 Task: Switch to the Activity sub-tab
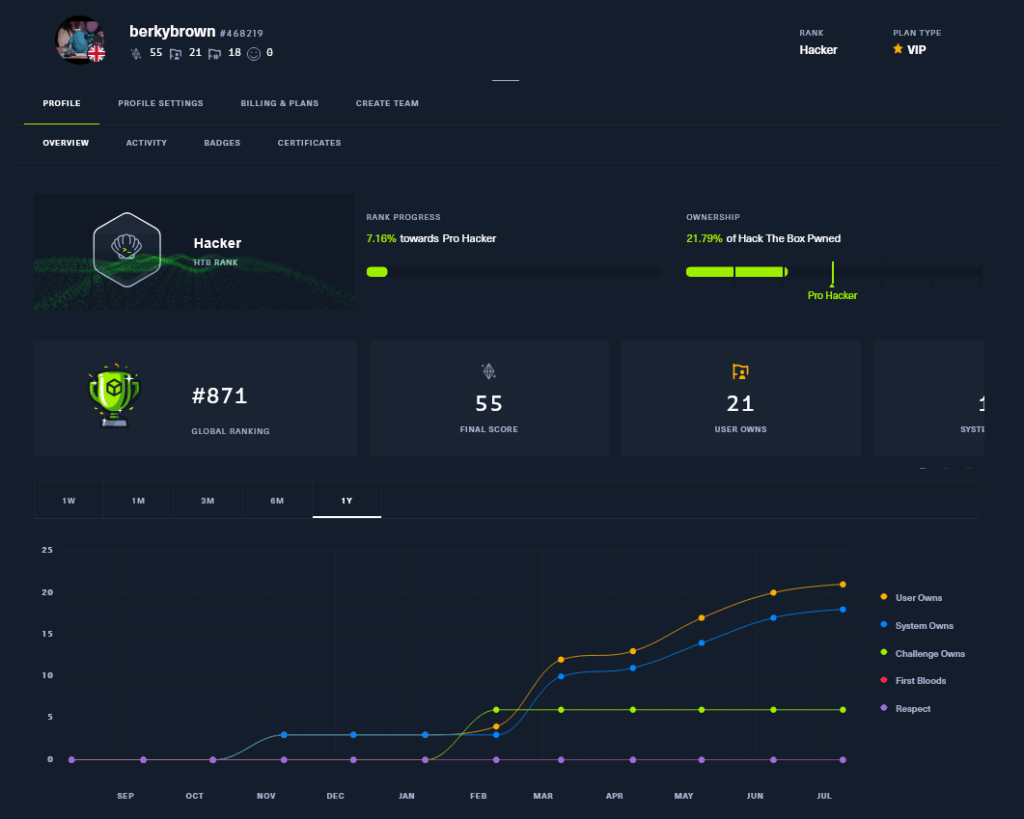(x=146, y=143)
